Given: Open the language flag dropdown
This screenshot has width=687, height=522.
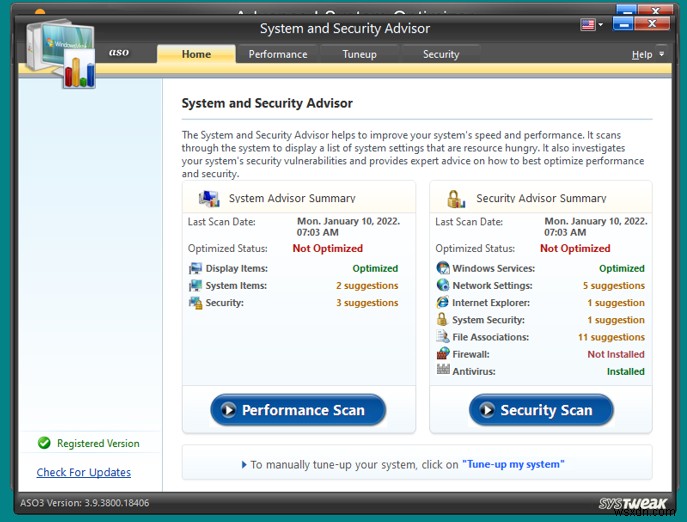Looking at the screenshot, I should pos(592,25).
